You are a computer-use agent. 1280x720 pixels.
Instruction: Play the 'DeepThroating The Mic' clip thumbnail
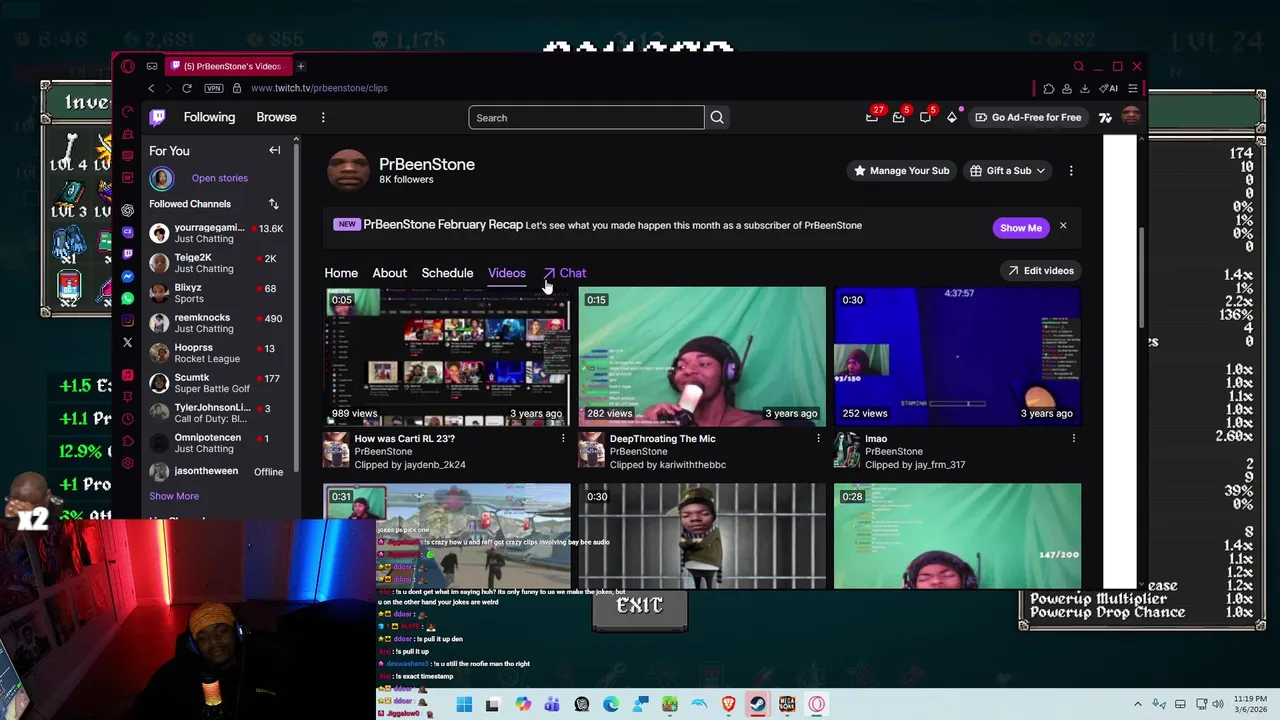tap(702, 356)
